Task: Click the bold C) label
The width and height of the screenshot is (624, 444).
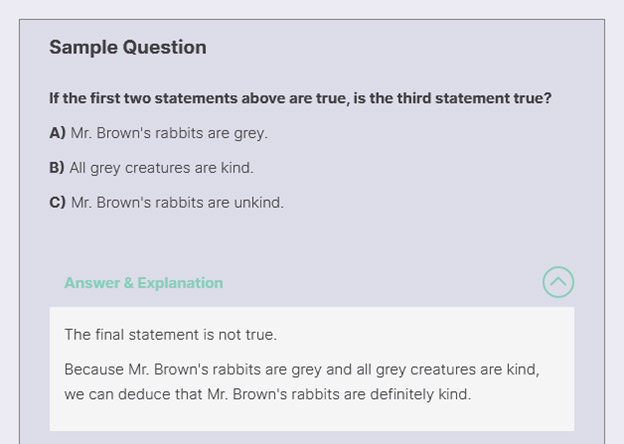Action: 57,202
